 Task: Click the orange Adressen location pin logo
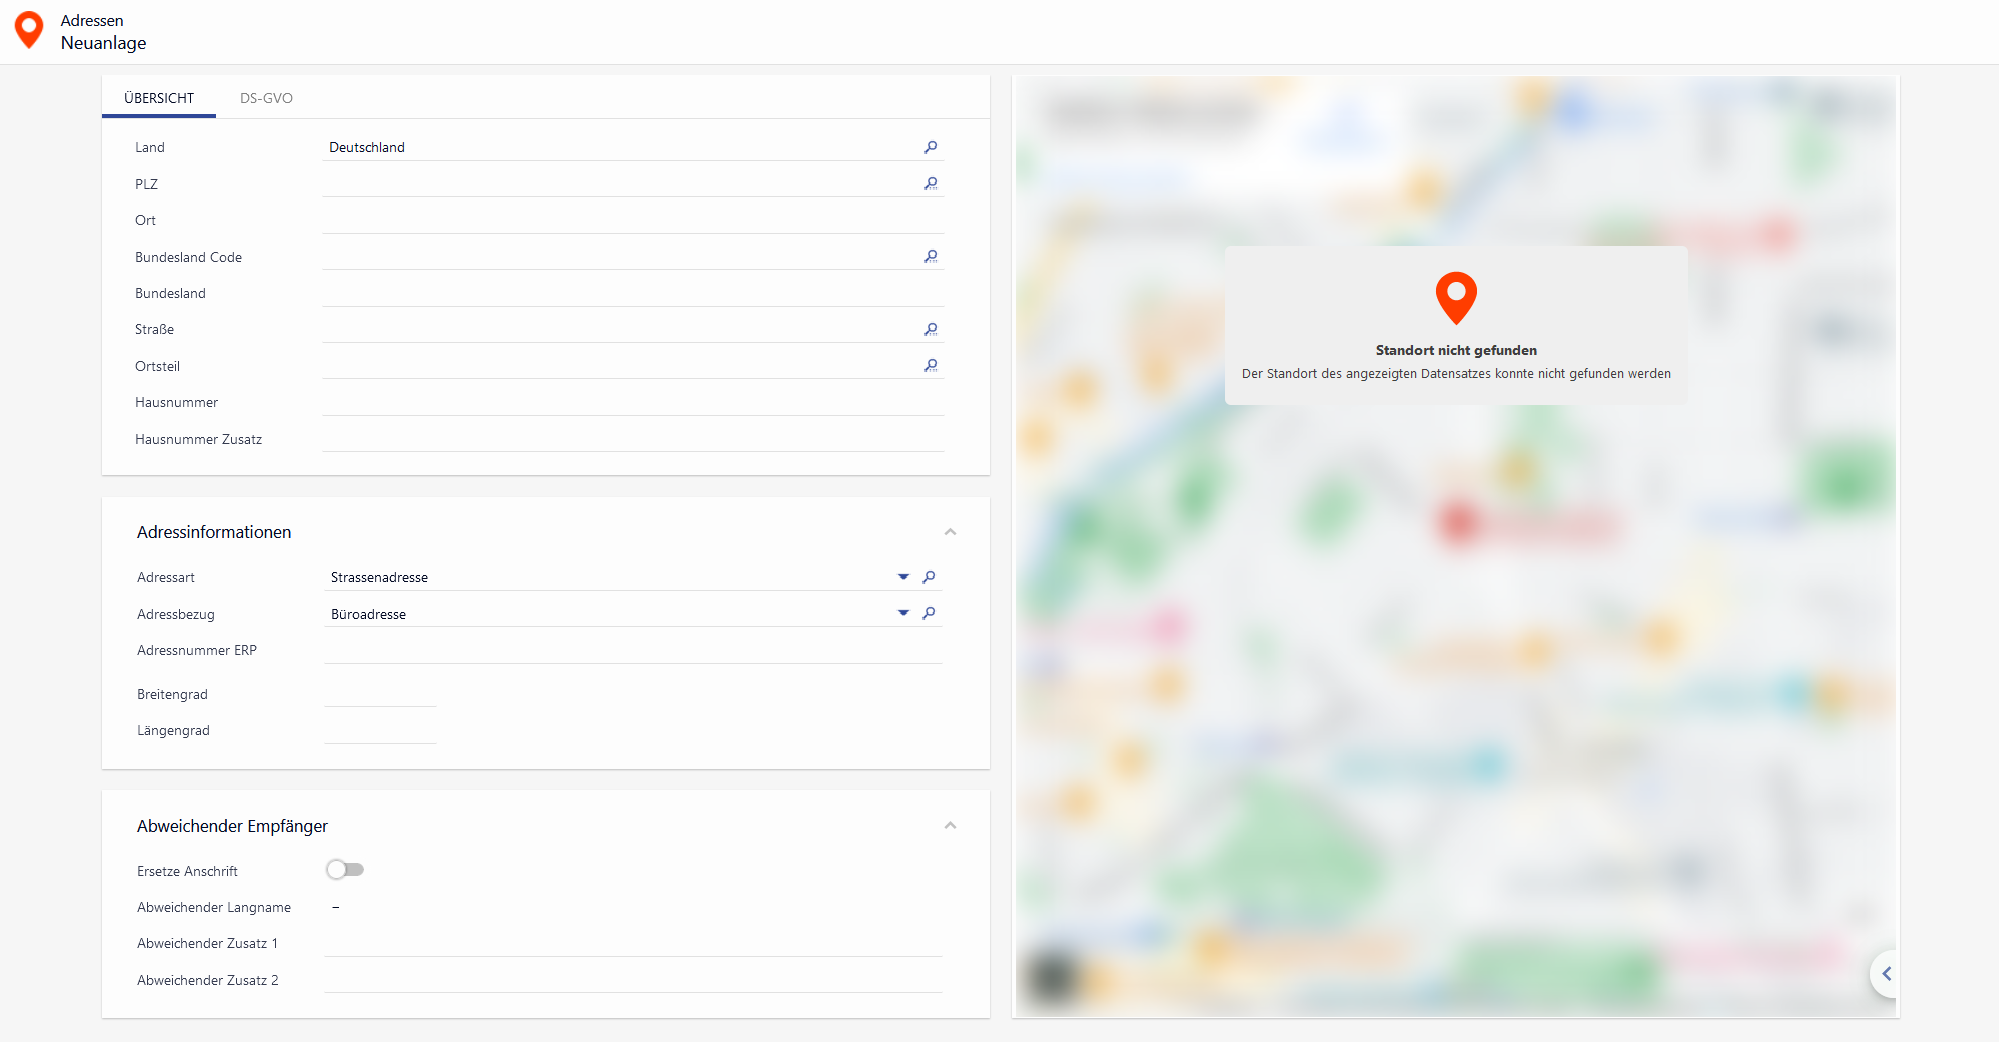[x=29, y=31]
